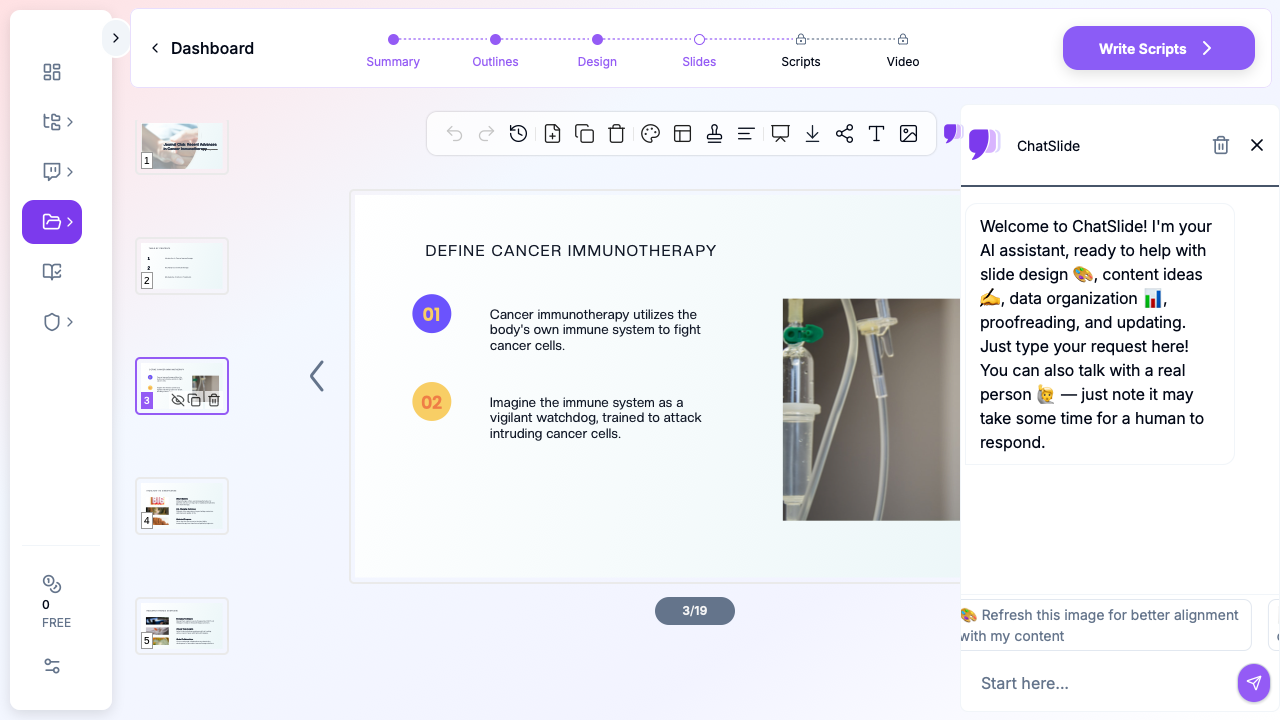Go to the Scripts stage in the progress bar
This screenshot has height=720, width=1280.
pyautogui.click(x=800, y=61)
